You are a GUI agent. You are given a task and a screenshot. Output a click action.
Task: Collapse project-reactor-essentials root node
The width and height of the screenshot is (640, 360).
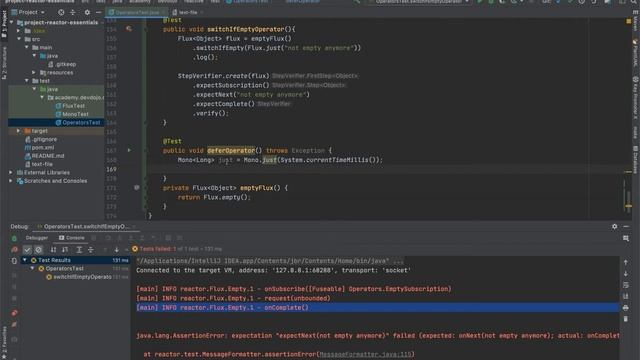click(x=12, y=22)
